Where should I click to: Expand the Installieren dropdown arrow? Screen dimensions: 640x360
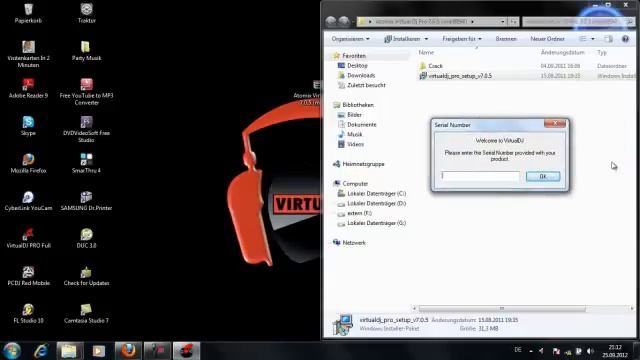pos(426,39)
